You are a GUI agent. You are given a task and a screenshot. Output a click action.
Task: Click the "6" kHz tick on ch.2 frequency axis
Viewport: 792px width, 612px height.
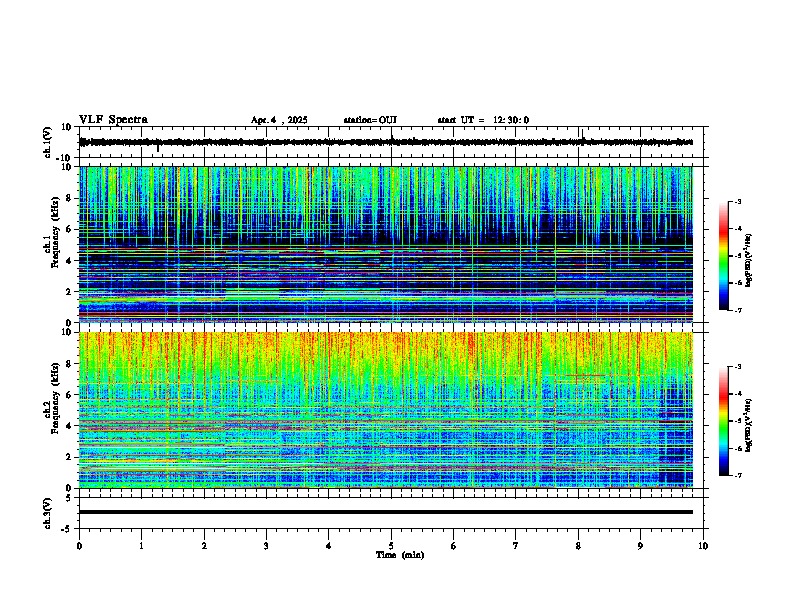pos(70,395)
